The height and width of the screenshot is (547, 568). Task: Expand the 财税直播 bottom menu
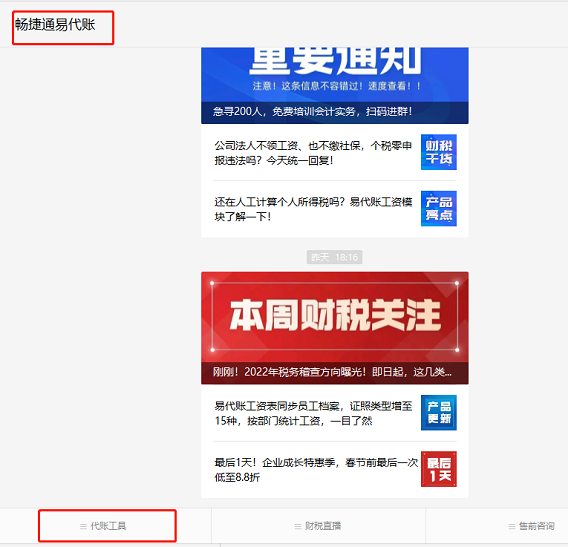318,526
